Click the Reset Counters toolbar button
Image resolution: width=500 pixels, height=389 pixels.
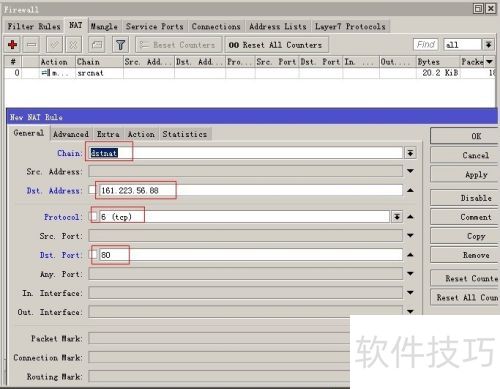(x=178, y=45)
